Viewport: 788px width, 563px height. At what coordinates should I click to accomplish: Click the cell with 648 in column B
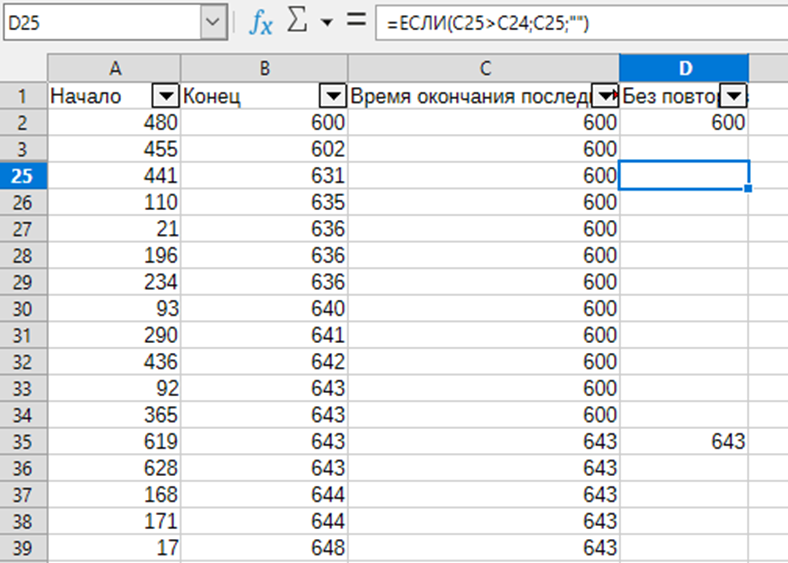click(264, 547)
